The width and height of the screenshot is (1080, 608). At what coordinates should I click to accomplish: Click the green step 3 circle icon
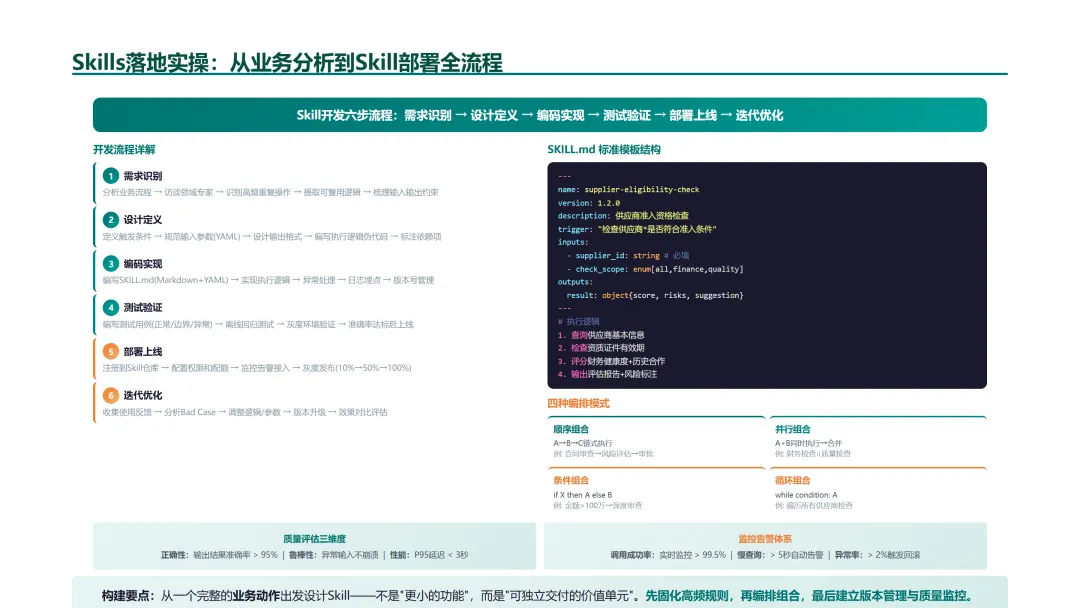(x=110, y=264)
